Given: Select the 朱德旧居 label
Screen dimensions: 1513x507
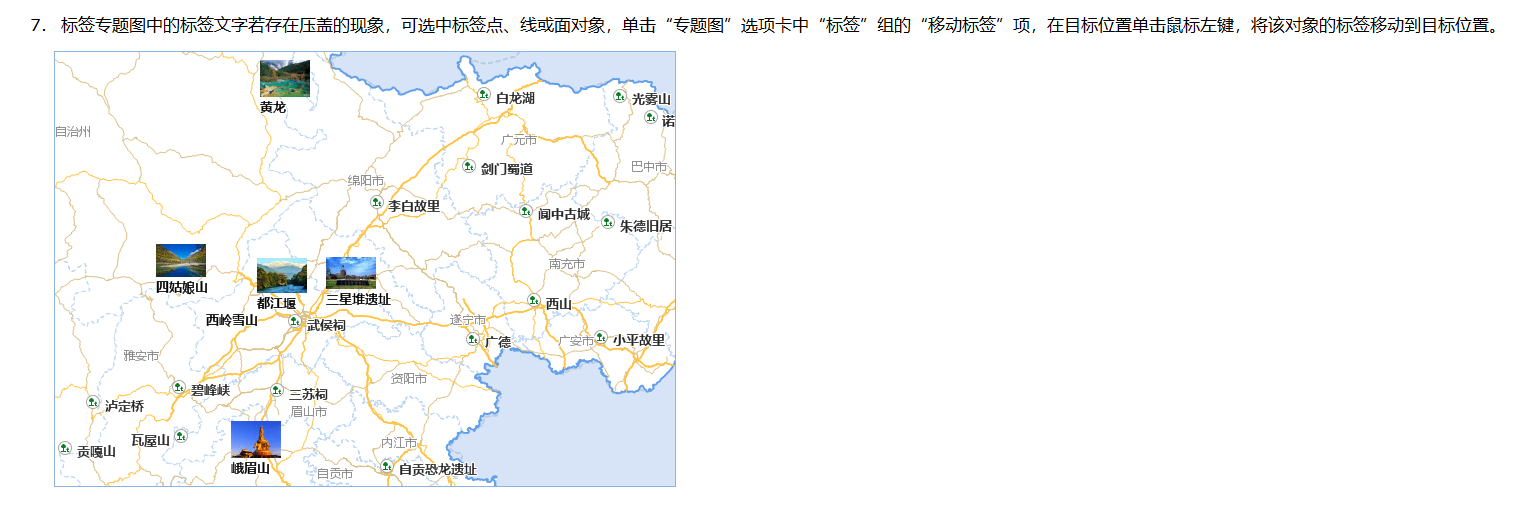Looking at the screenshot, I should pos(646,226).
